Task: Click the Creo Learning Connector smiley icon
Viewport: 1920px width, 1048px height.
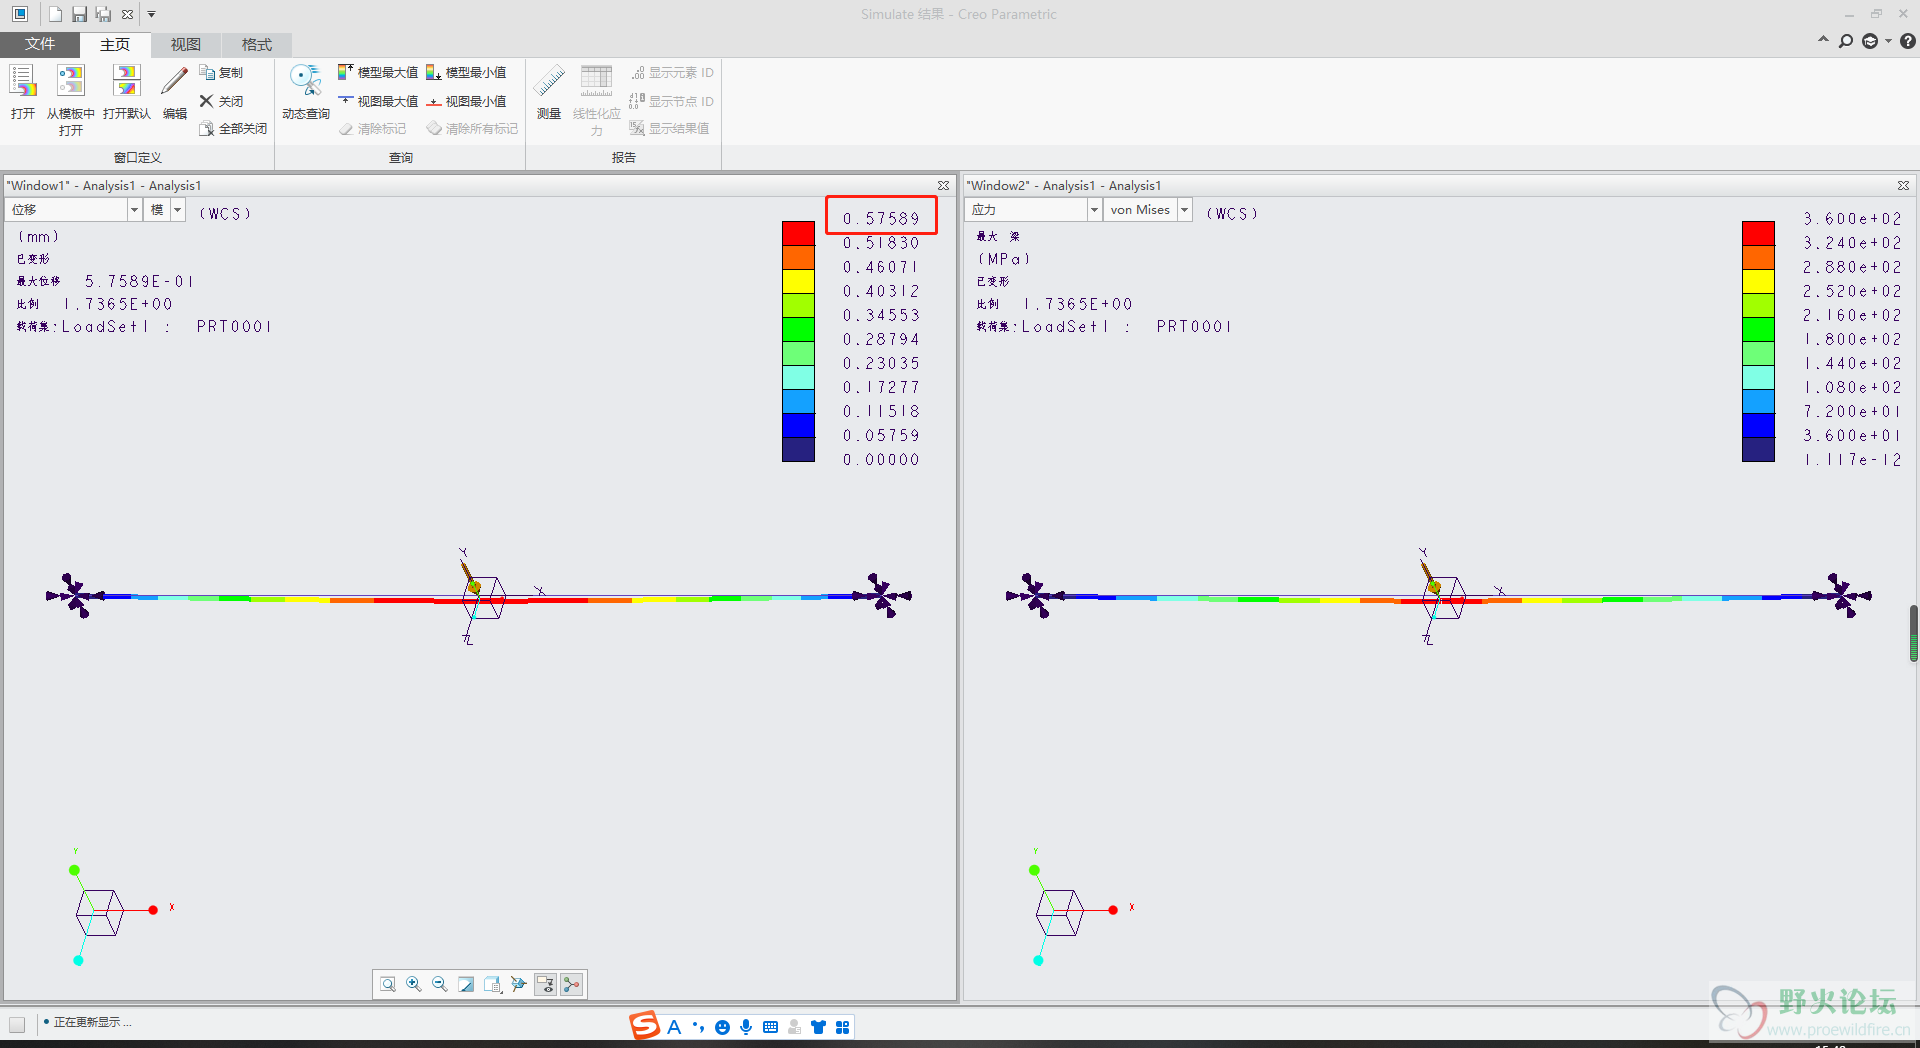Action: pos(1870,41)
